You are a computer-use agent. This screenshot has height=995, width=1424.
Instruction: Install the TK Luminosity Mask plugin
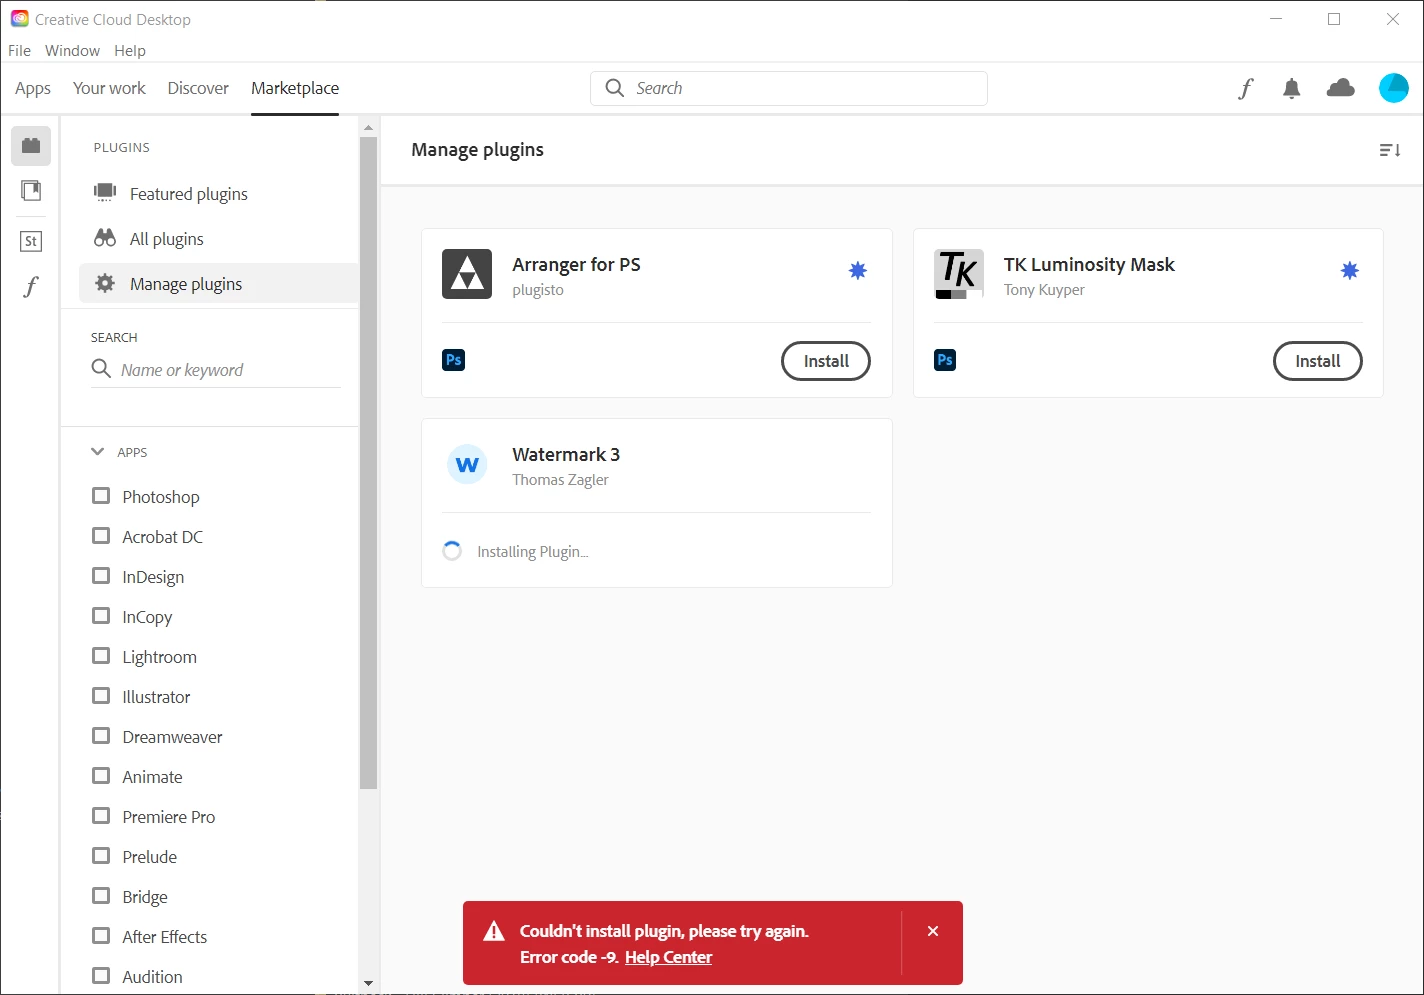pos(1318,361)
